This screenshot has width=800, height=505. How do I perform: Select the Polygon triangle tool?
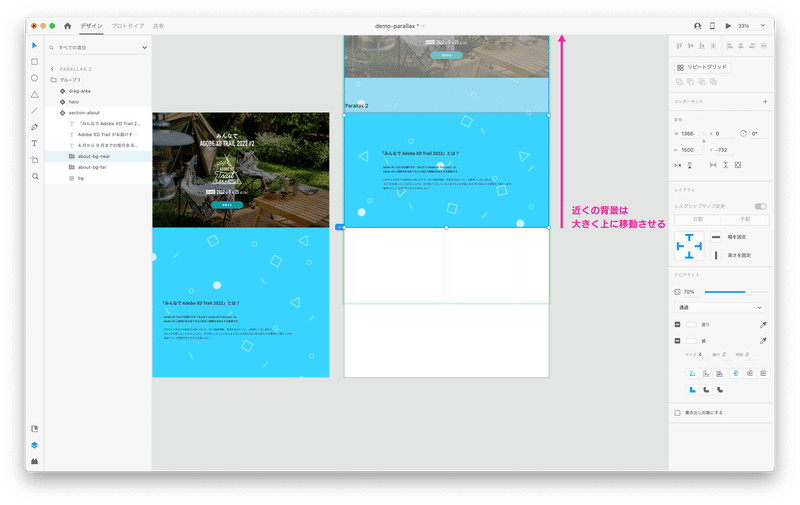coord(34,94)
